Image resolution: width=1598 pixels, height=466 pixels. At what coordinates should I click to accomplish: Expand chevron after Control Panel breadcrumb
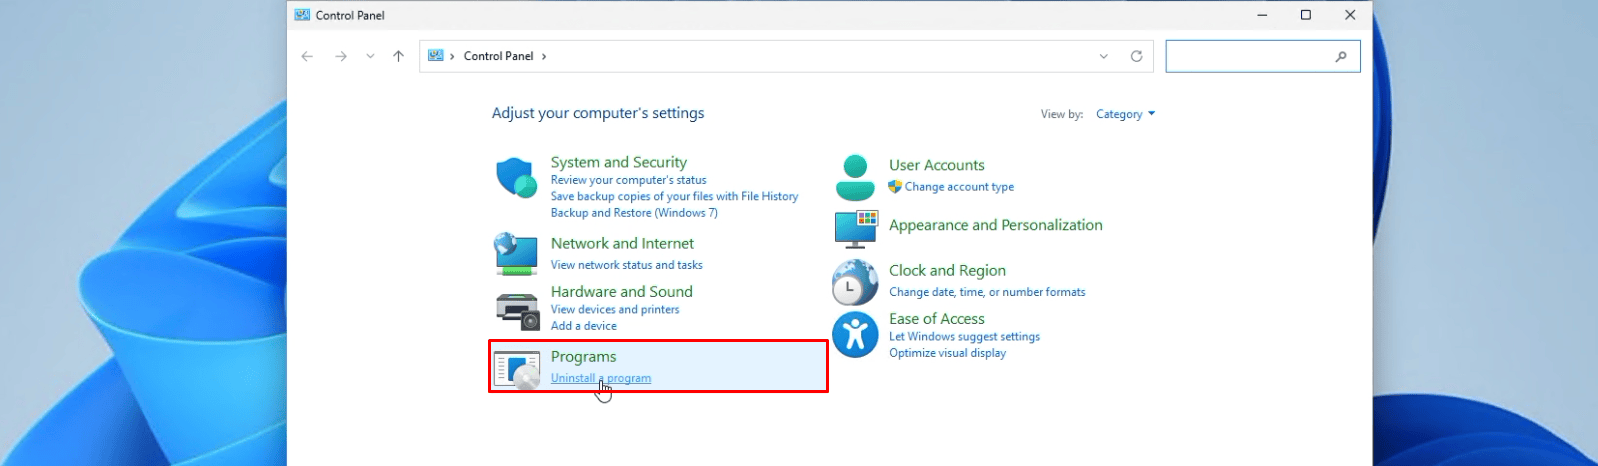coord(544,56)
